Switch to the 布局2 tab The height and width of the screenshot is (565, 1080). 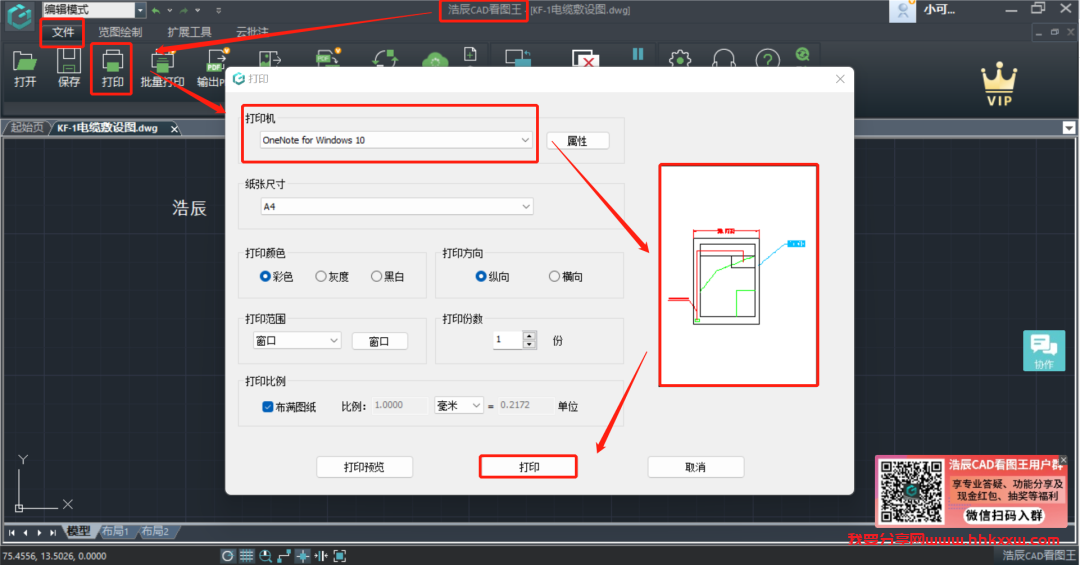155,531
